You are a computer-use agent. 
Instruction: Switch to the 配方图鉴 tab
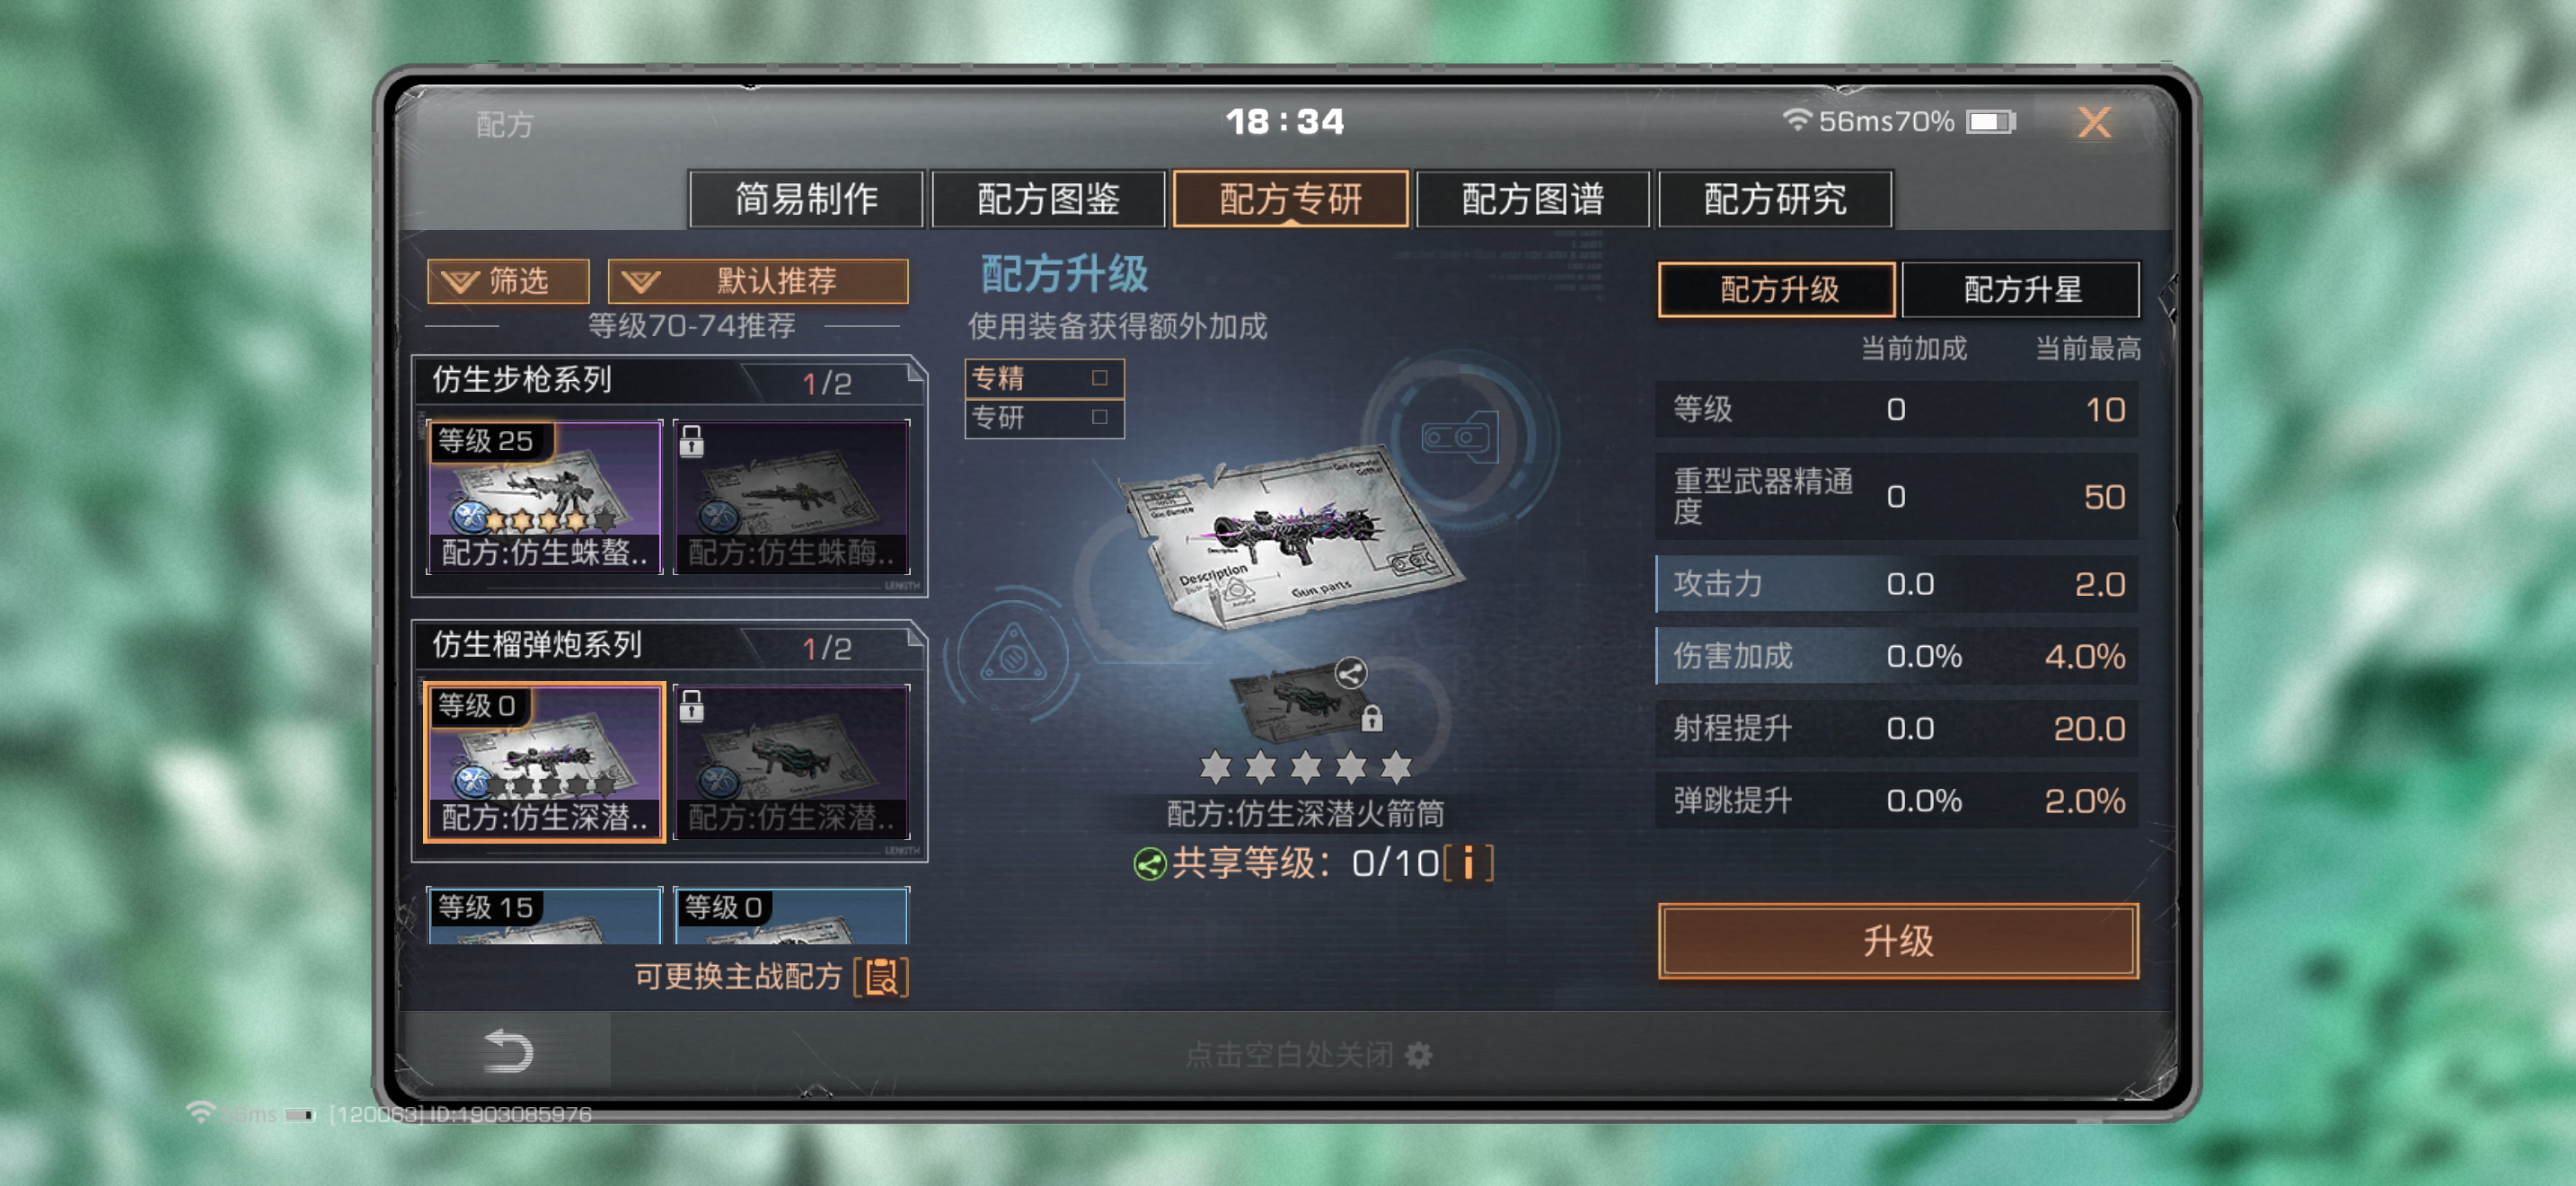click(1048, 199)
